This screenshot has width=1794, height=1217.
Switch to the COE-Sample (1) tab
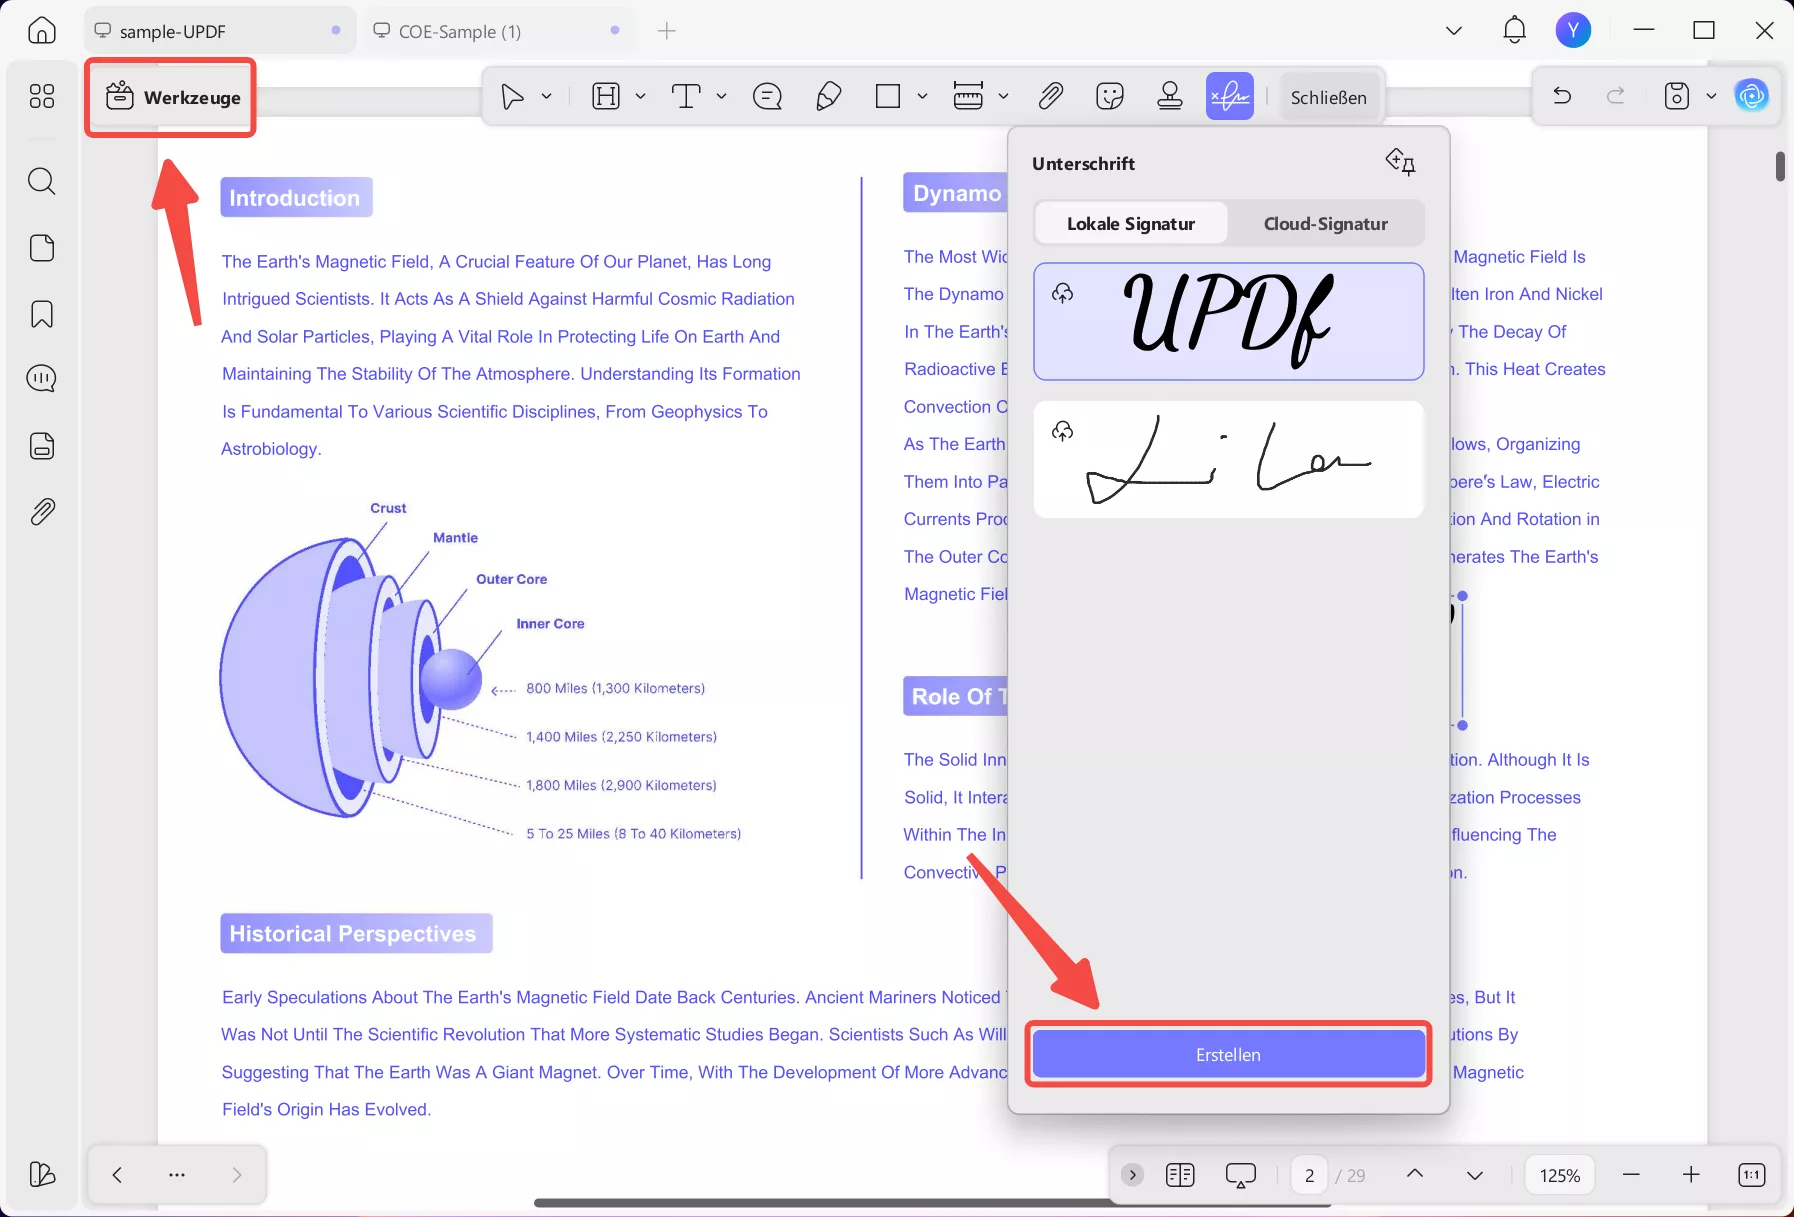click(497, 31)
